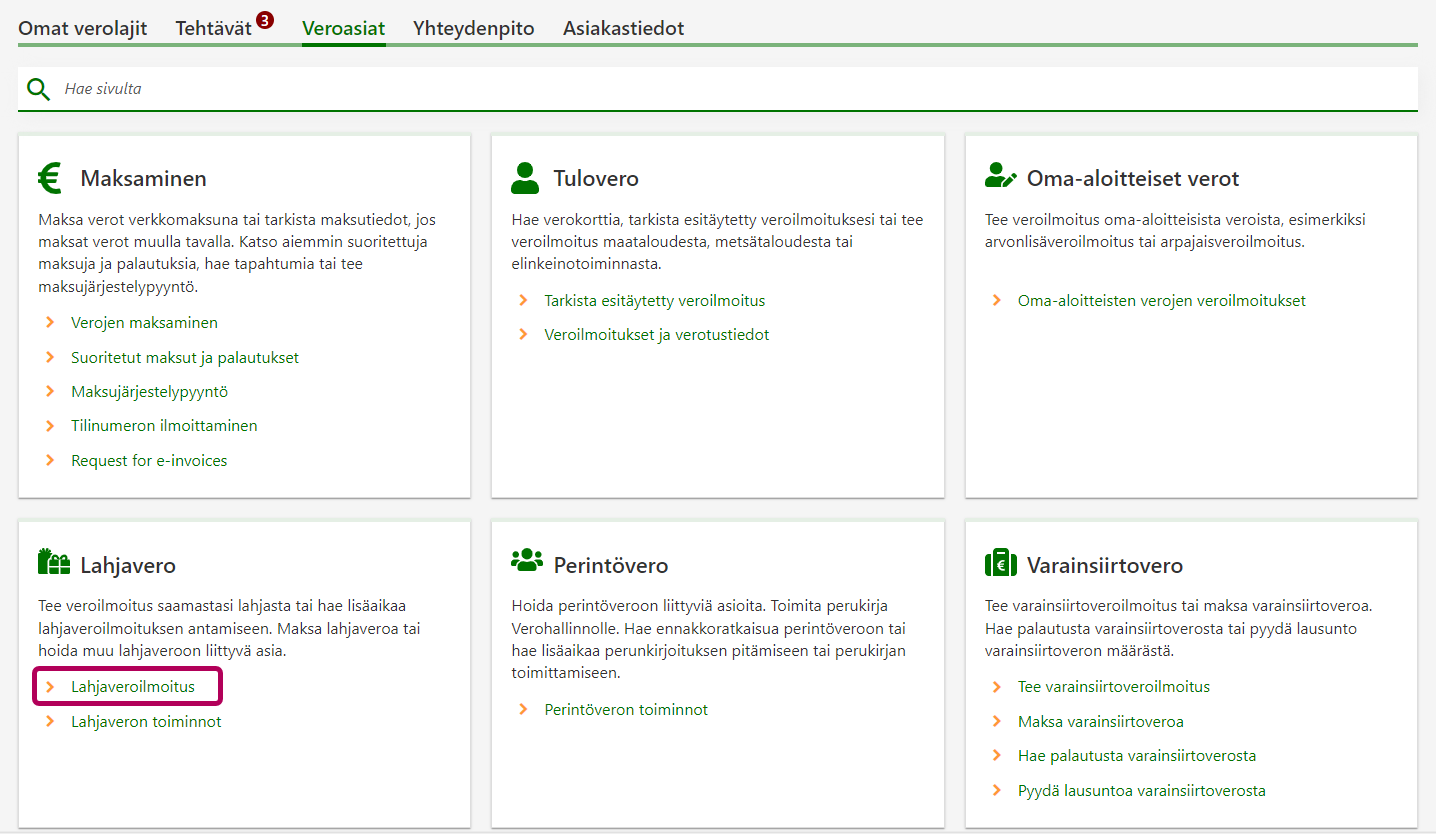Switch to the Yhteydenpito tab
The image size is (1436, 834).
pos(473,28)
